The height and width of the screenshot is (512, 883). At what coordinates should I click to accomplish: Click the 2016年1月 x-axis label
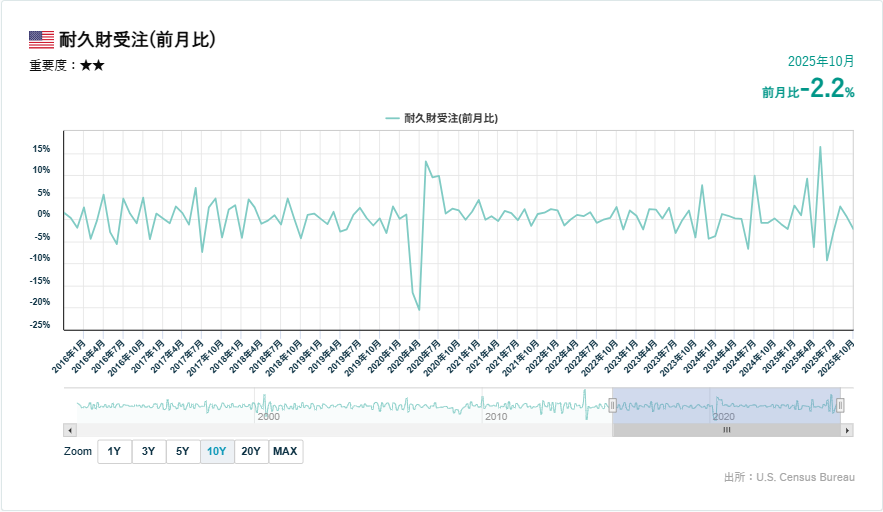(69, 356)
